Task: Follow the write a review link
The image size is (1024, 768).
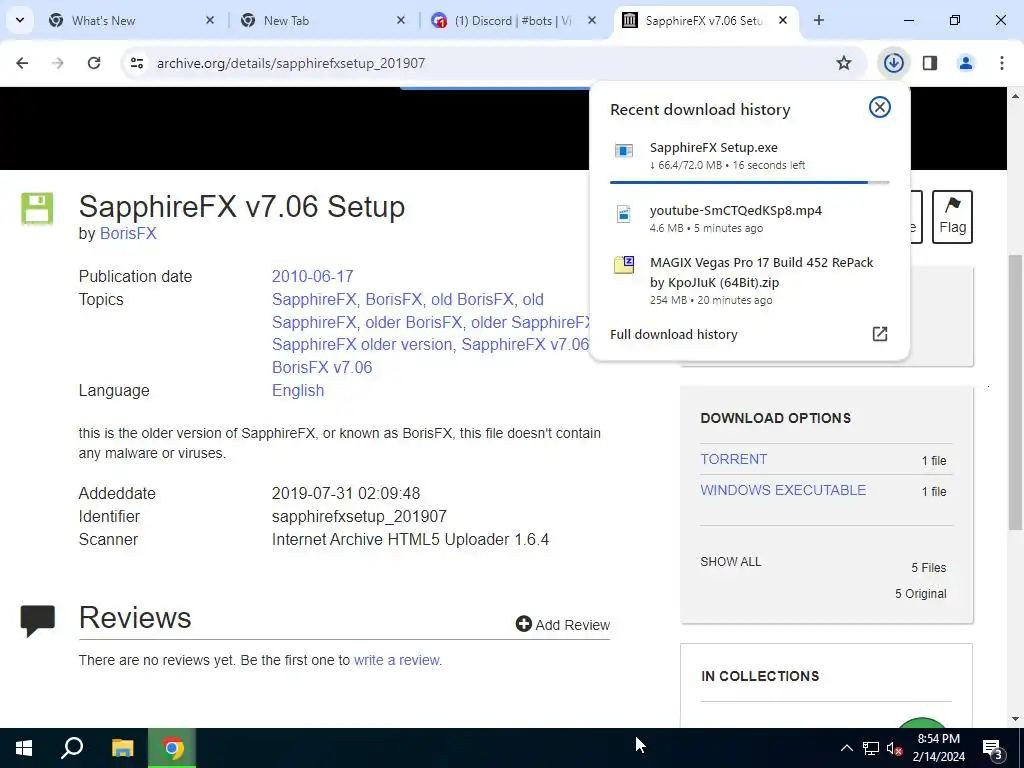Action: [396, 660]
